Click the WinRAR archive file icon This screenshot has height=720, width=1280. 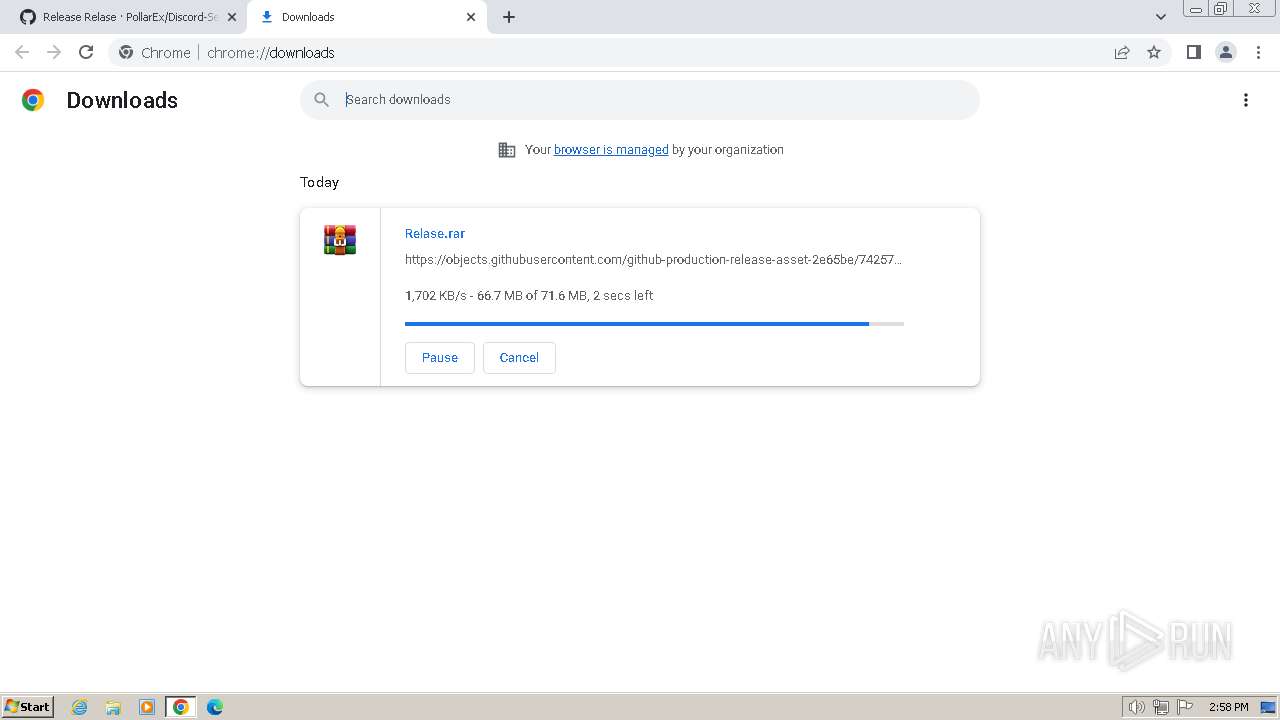point(340,240)
